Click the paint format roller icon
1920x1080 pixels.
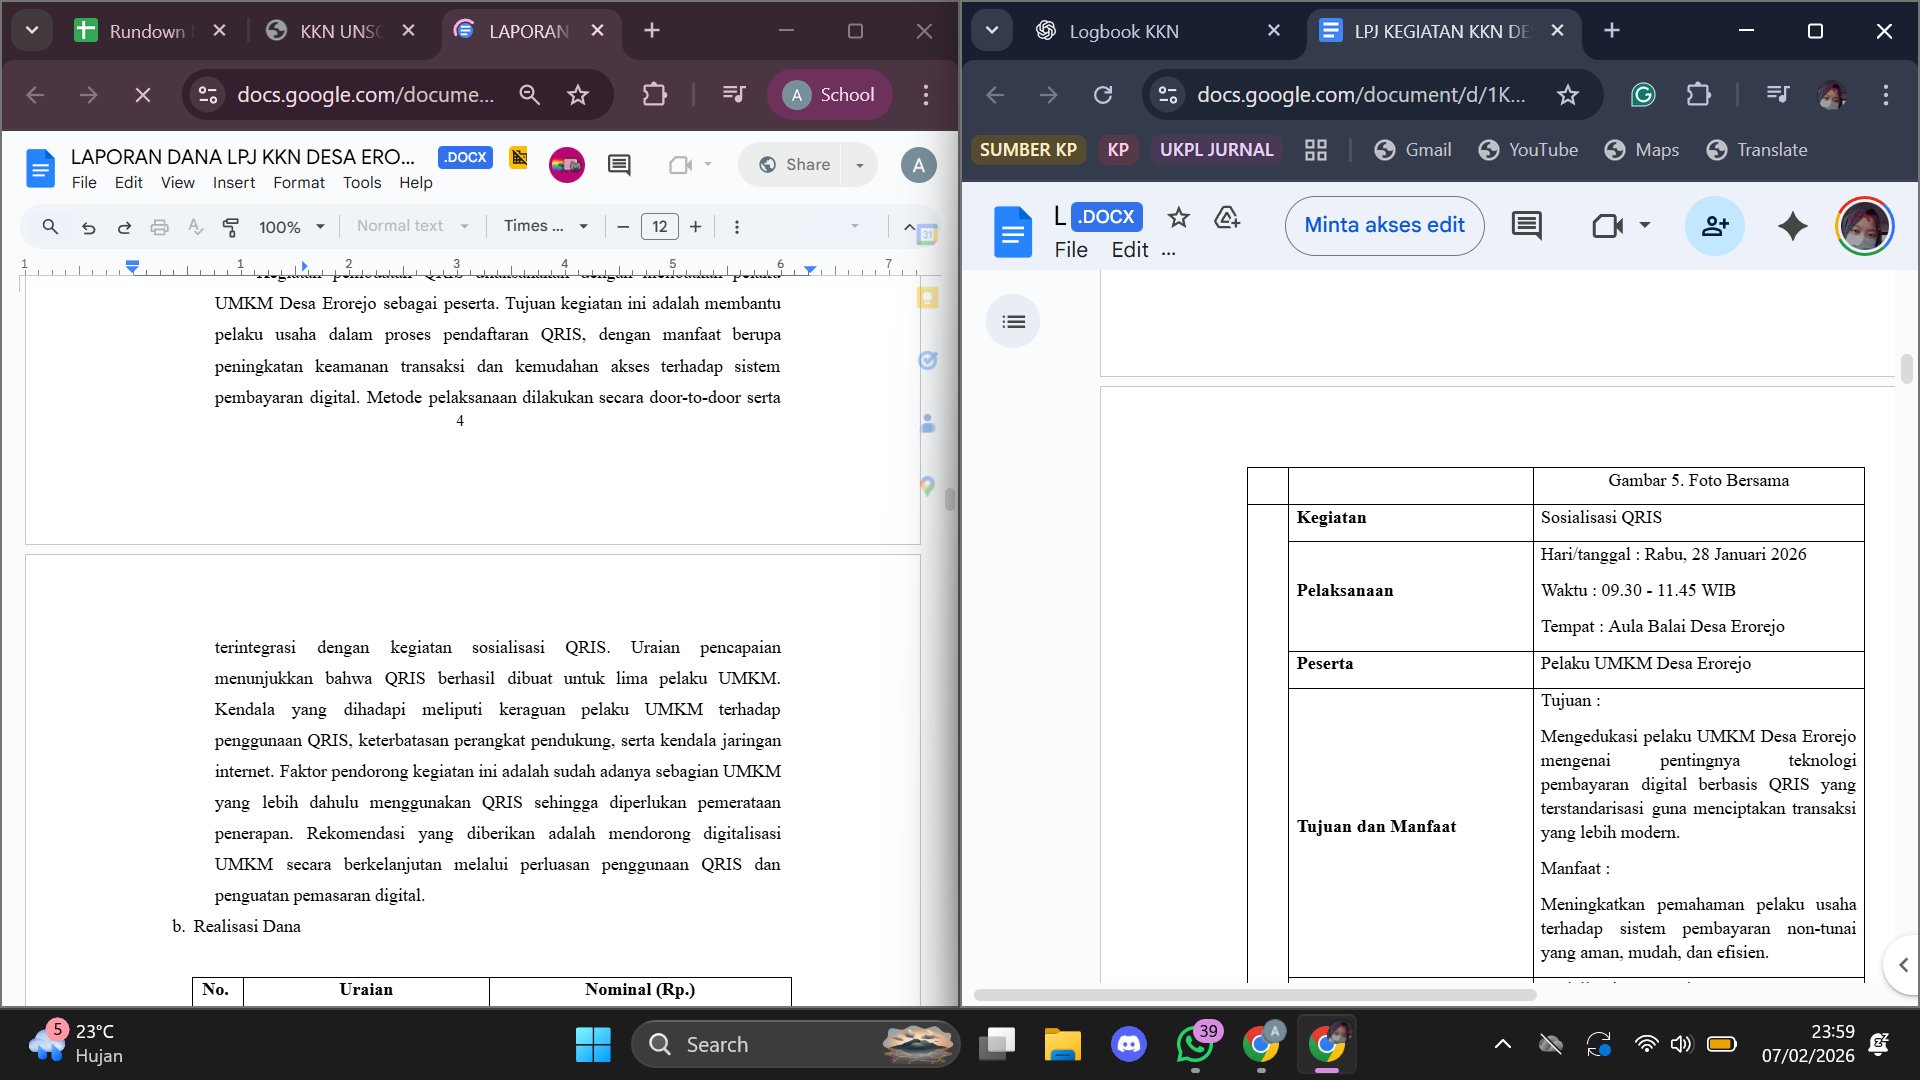pyautogui.click(x=231, y=227)
